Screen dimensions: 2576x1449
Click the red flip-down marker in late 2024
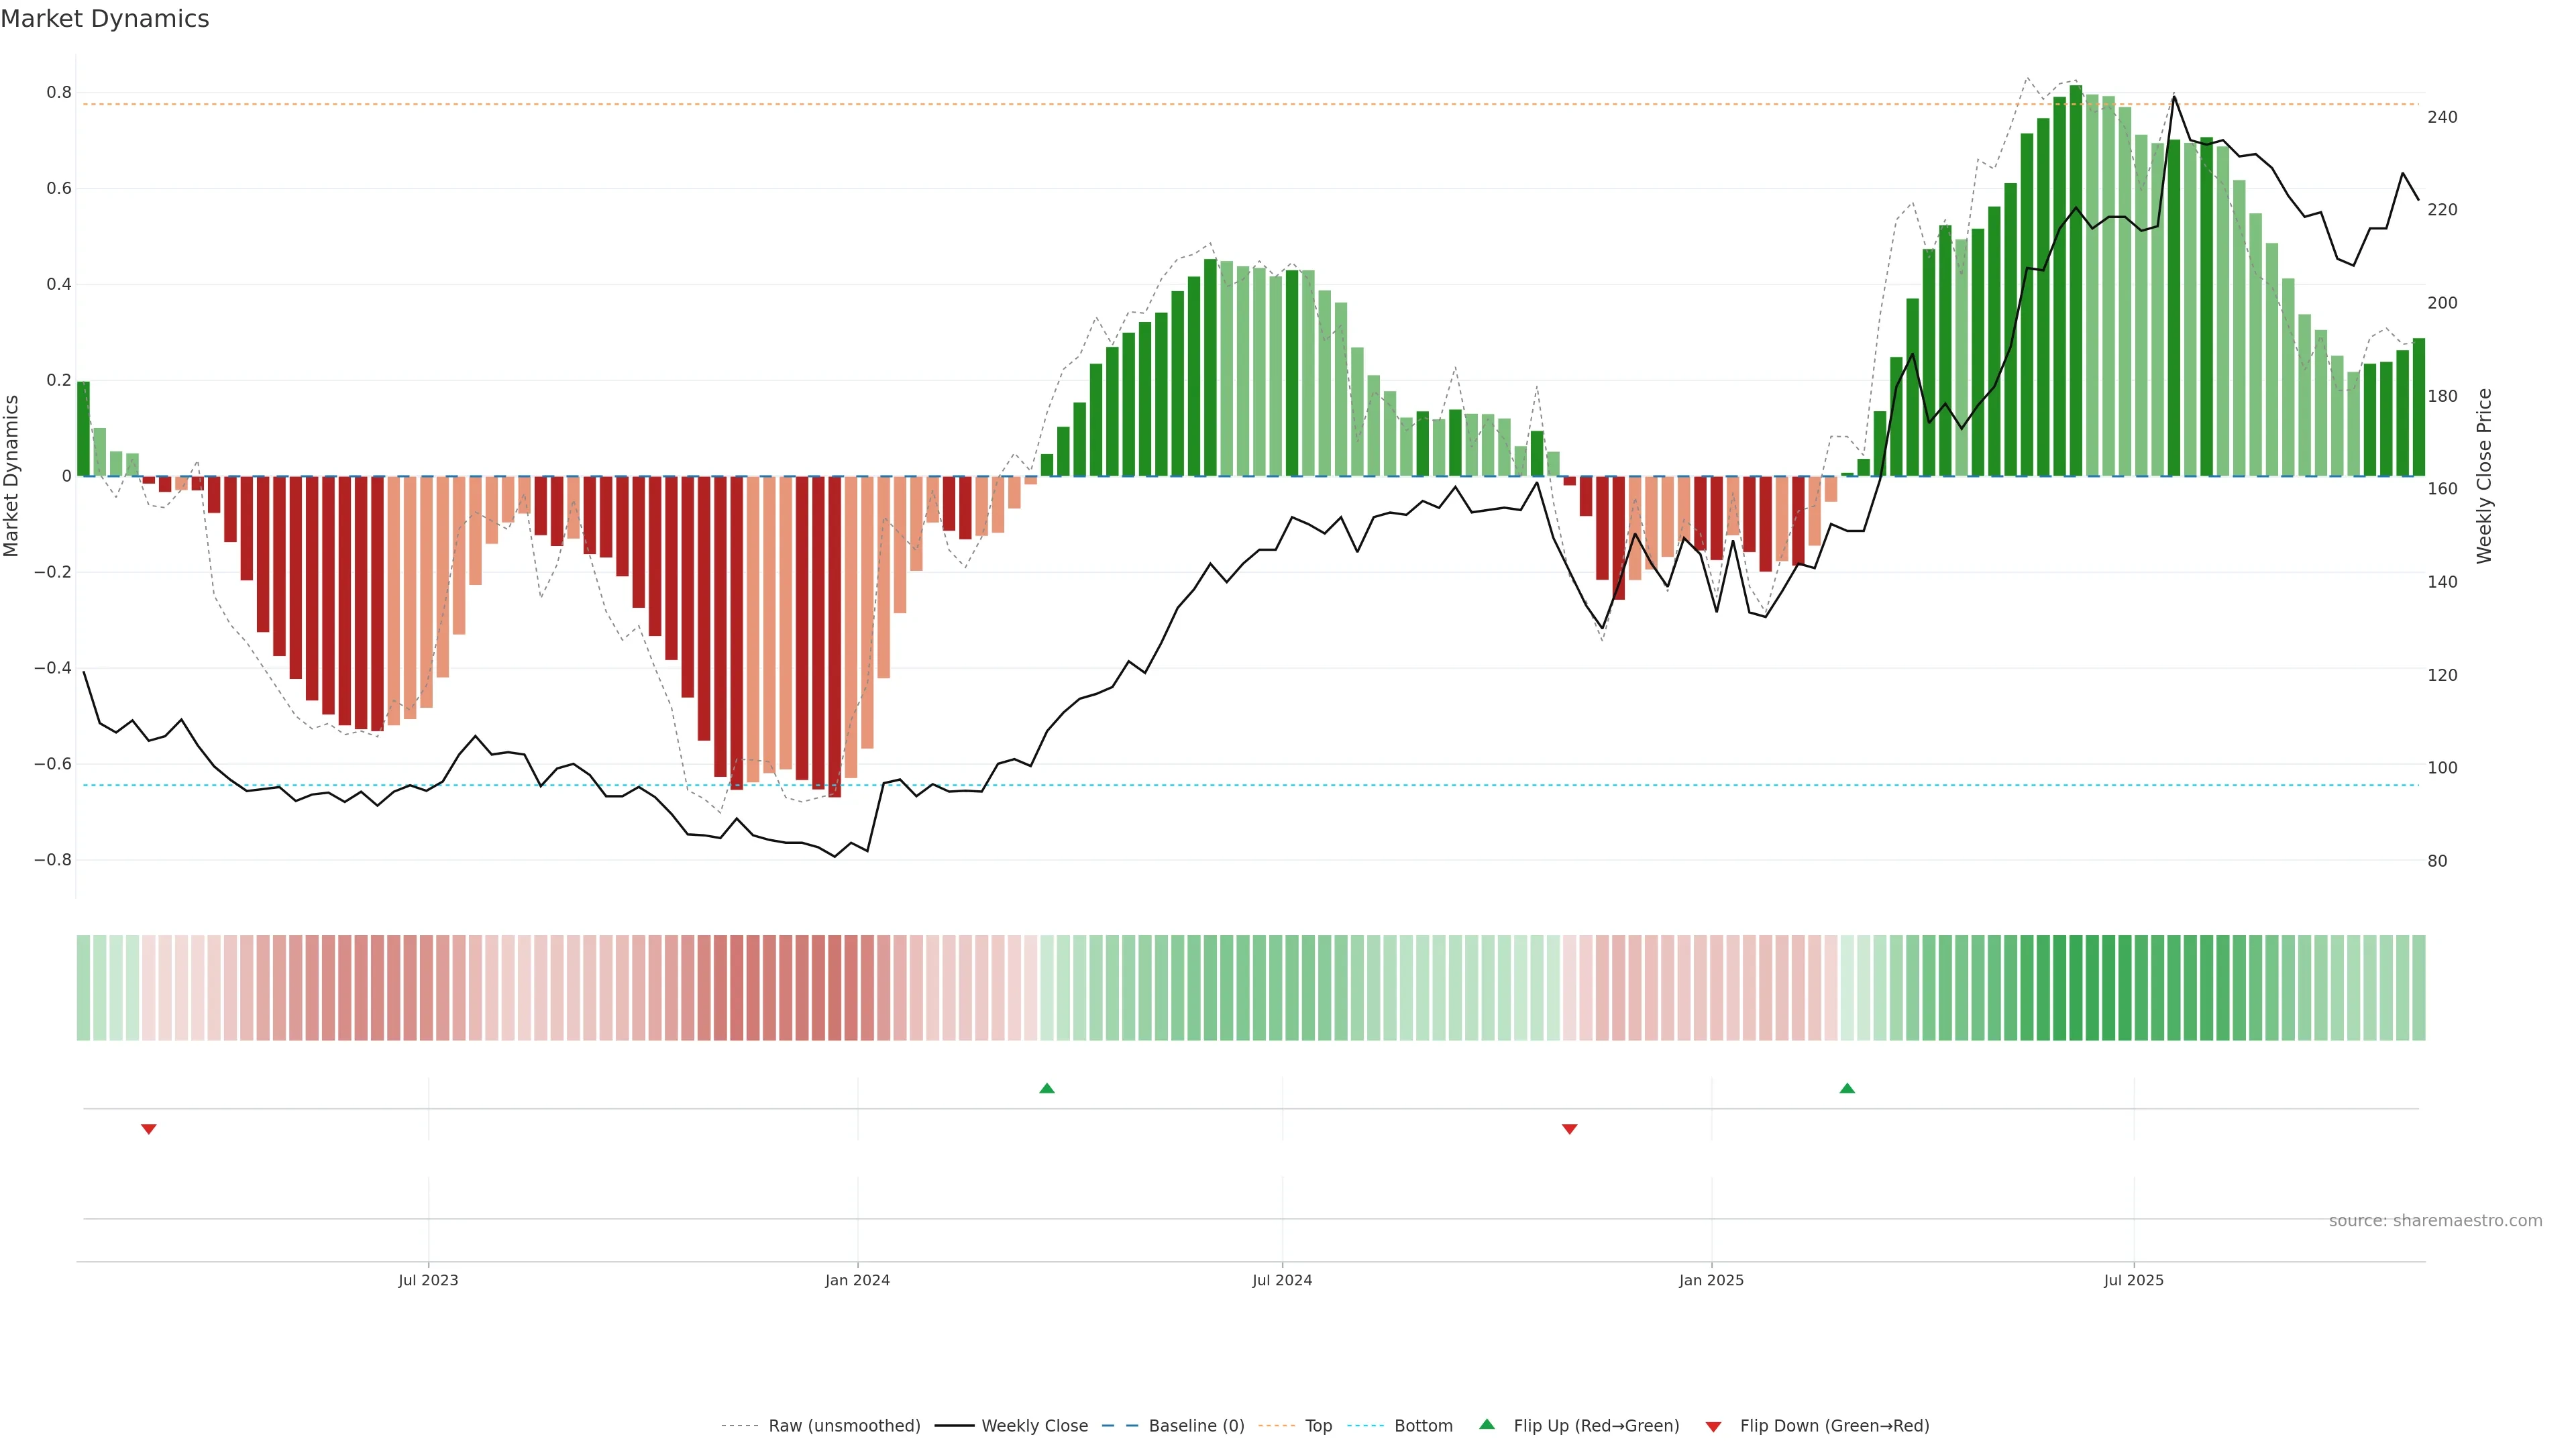click(1569, 1129)
